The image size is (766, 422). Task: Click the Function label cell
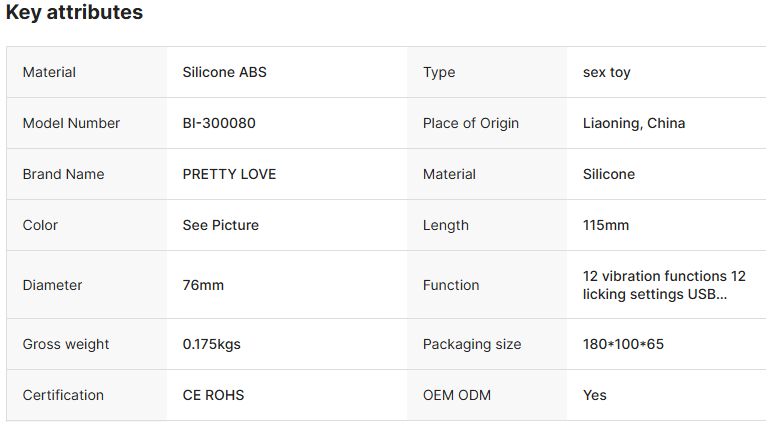coord(487,285)
